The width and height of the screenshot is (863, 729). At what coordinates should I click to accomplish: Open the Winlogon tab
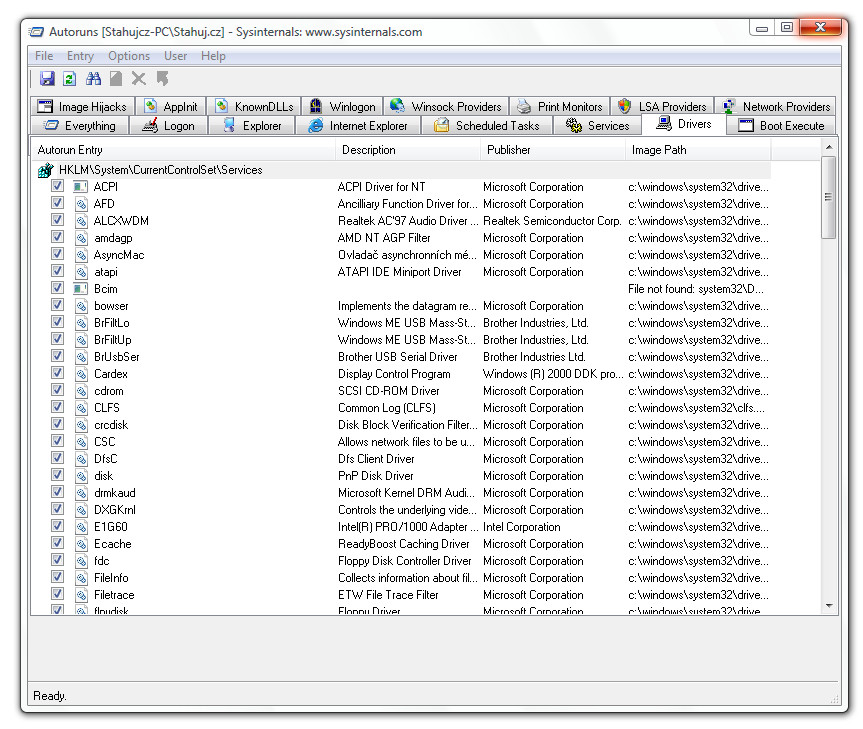342,106
